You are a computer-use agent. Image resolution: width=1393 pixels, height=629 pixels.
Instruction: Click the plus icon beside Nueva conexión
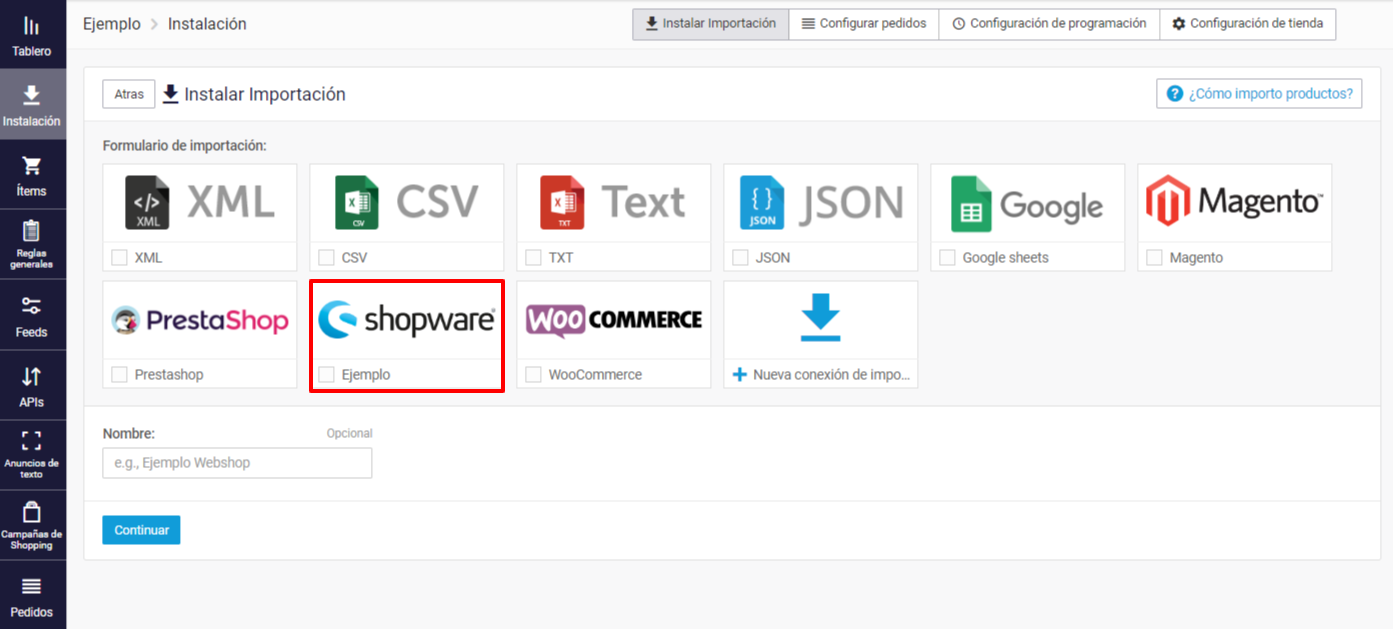point(740,375)
